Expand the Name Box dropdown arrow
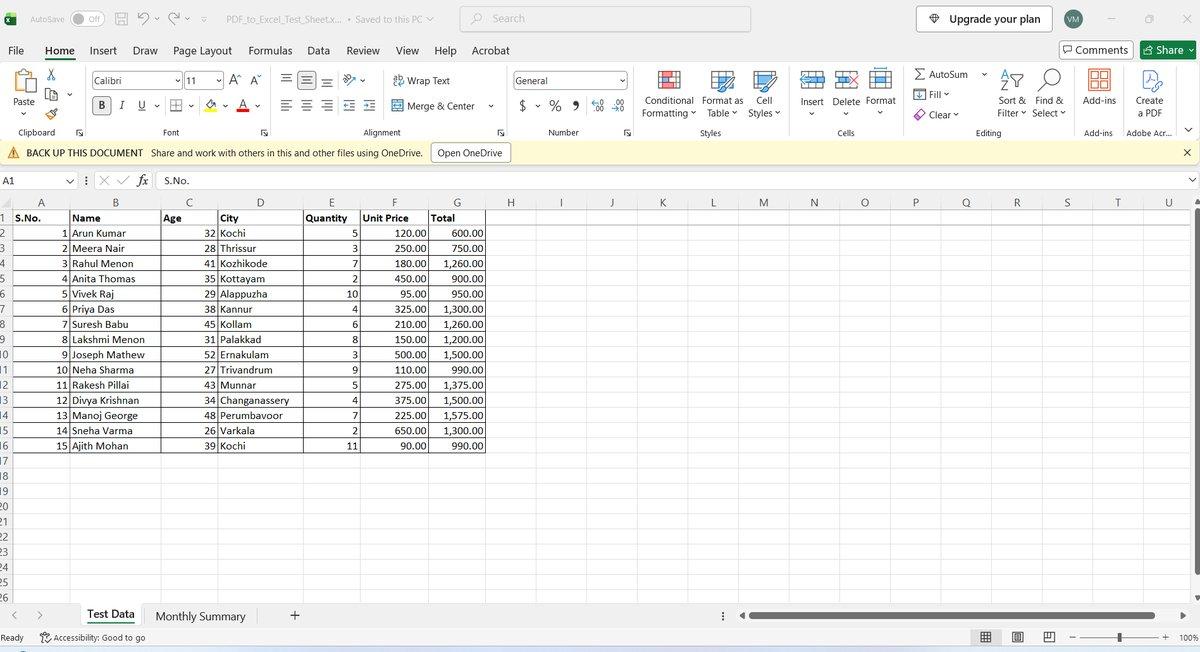 coord(70,181)
